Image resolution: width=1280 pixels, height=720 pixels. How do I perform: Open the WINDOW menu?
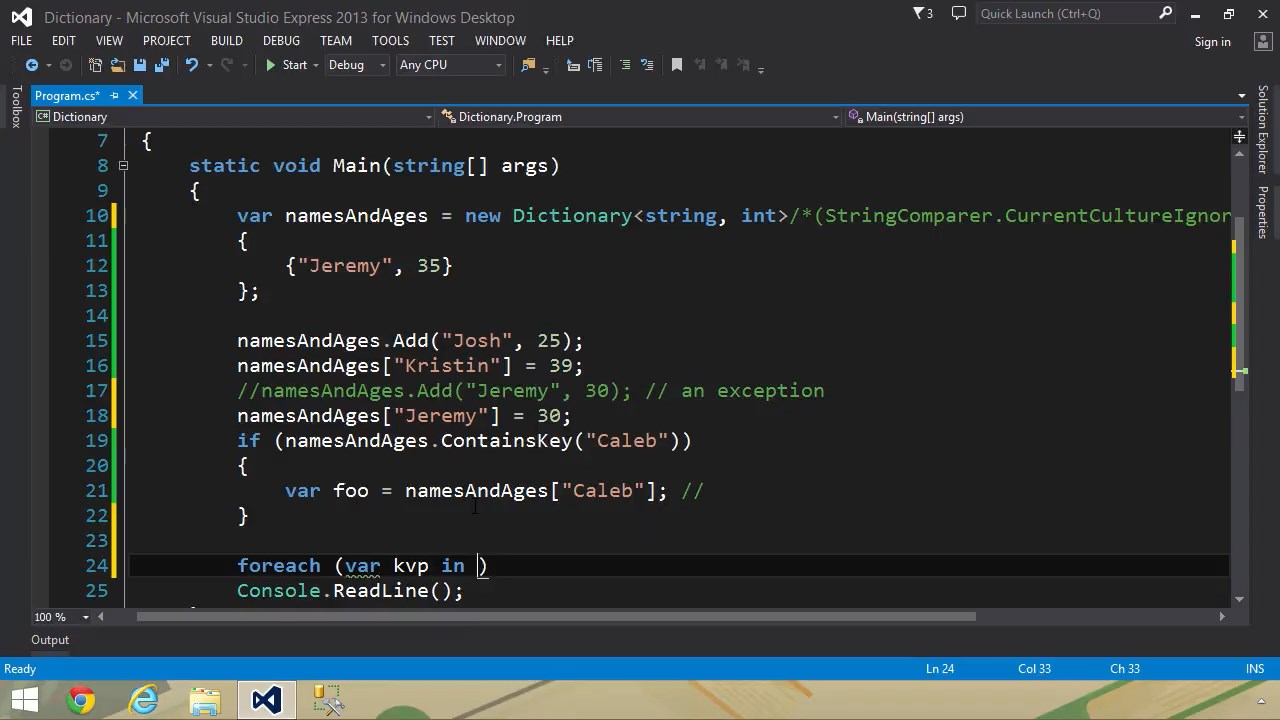point(500,41)
